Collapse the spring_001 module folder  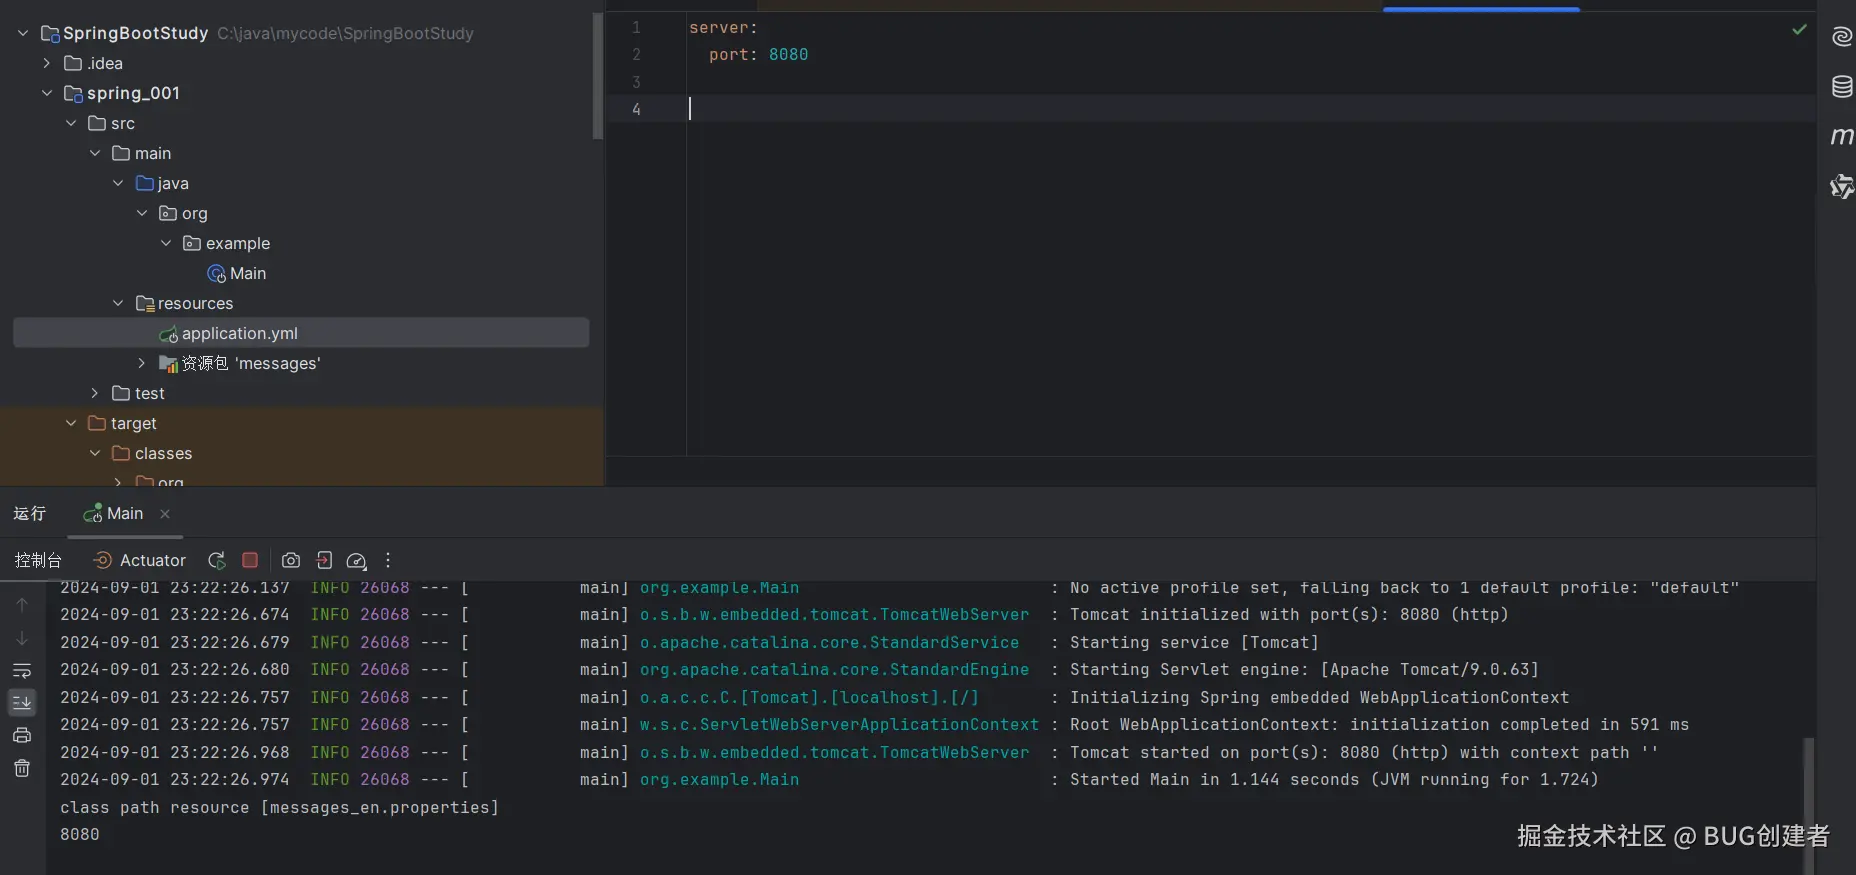tap(47, 93)
